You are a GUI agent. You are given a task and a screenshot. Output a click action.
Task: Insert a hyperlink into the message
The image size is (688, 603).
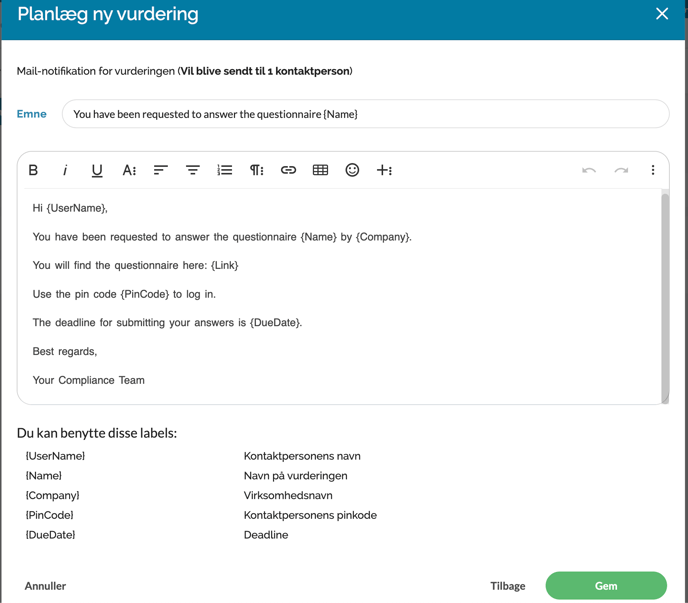(x=288, y=170)
